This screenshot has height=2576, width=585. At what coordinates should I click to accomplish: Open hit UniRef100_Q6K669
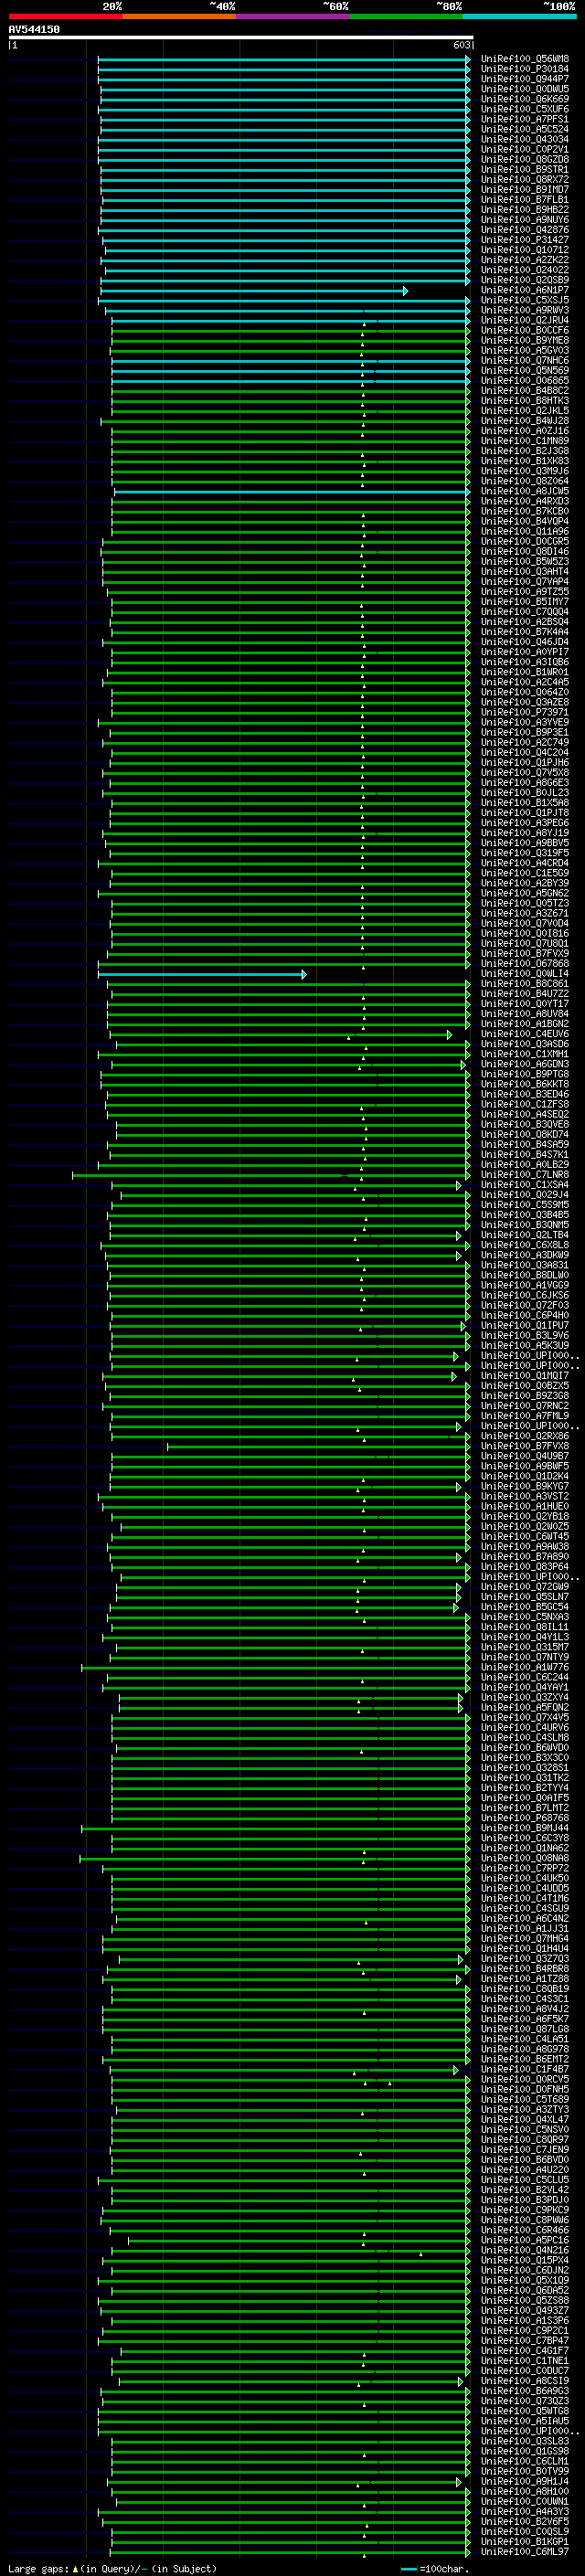525,99
